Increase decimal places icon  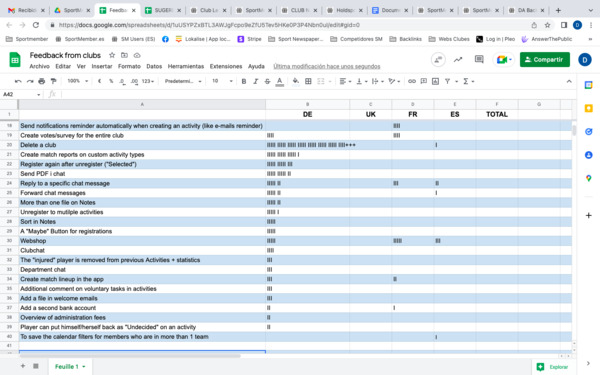(x=134, y=81)
